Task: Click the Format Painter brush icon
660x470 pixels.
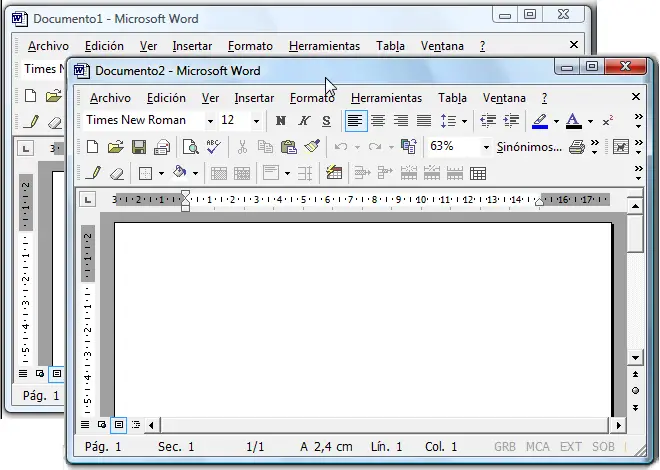Action: pos(312,146)
